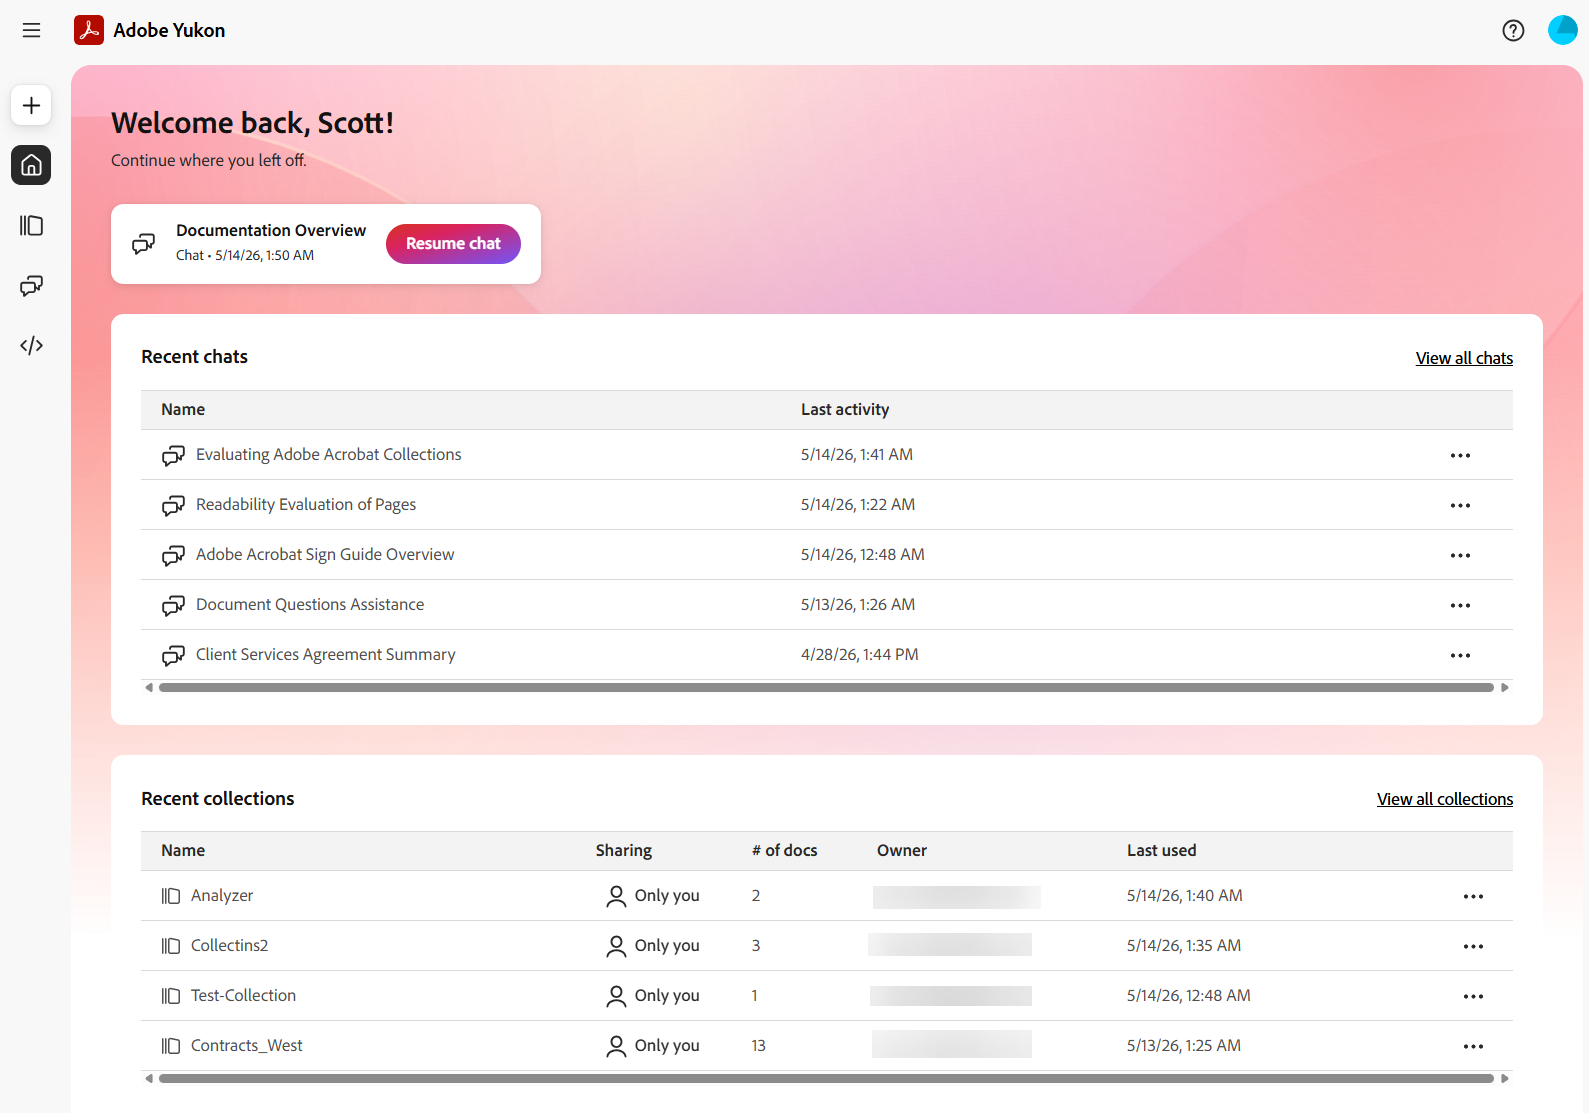Click collection icon beside Contracts_West
Screen dimensions: 1589x1113
(x=171, y=1046)
